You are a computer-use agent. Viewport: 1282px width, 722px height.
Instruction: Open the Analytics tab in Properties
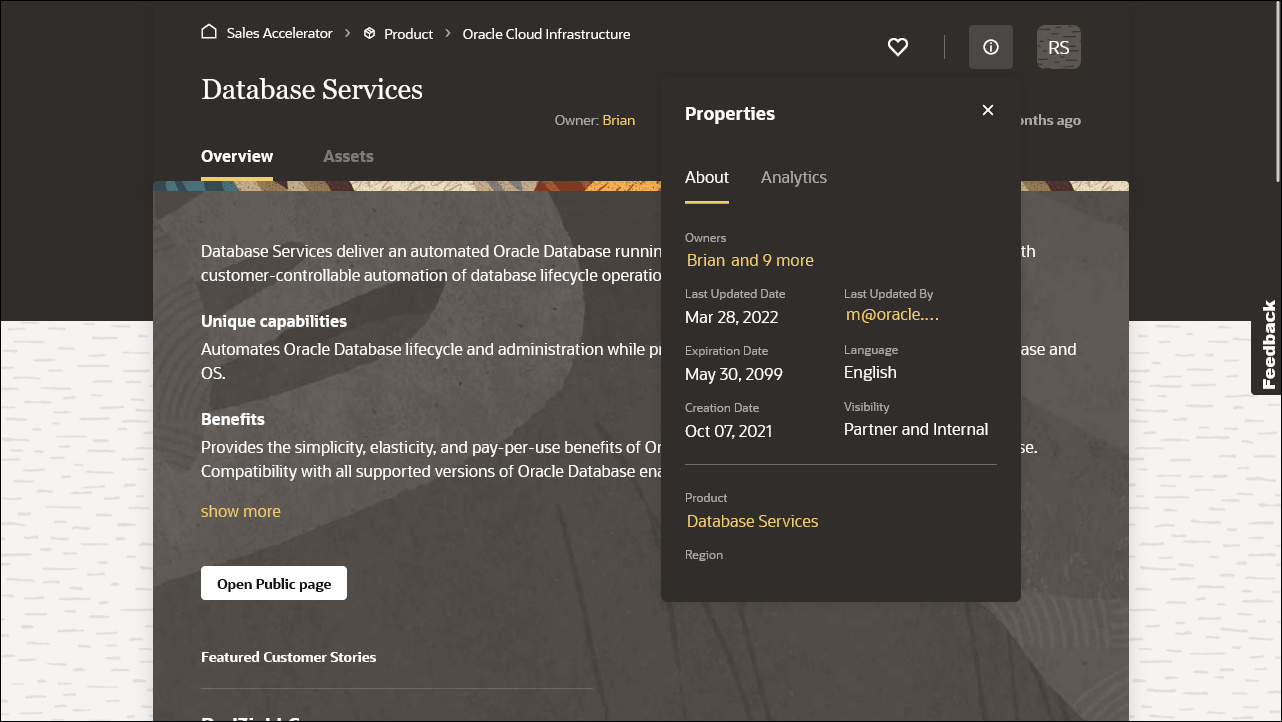[x=793, y=177]
